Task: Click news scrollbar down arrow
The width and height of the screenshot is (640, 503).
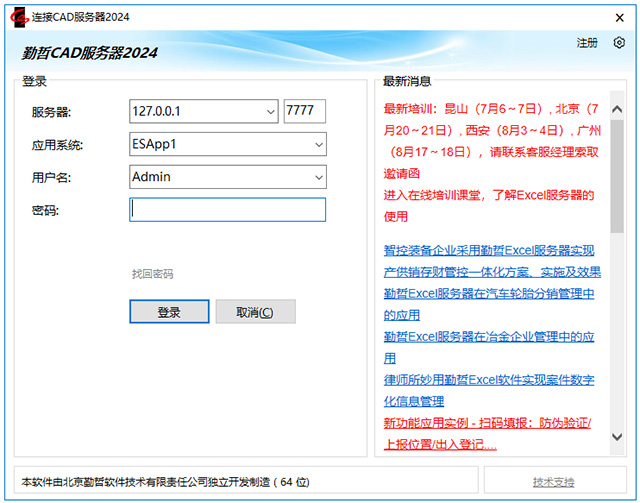Action: [x=617, y=437]
